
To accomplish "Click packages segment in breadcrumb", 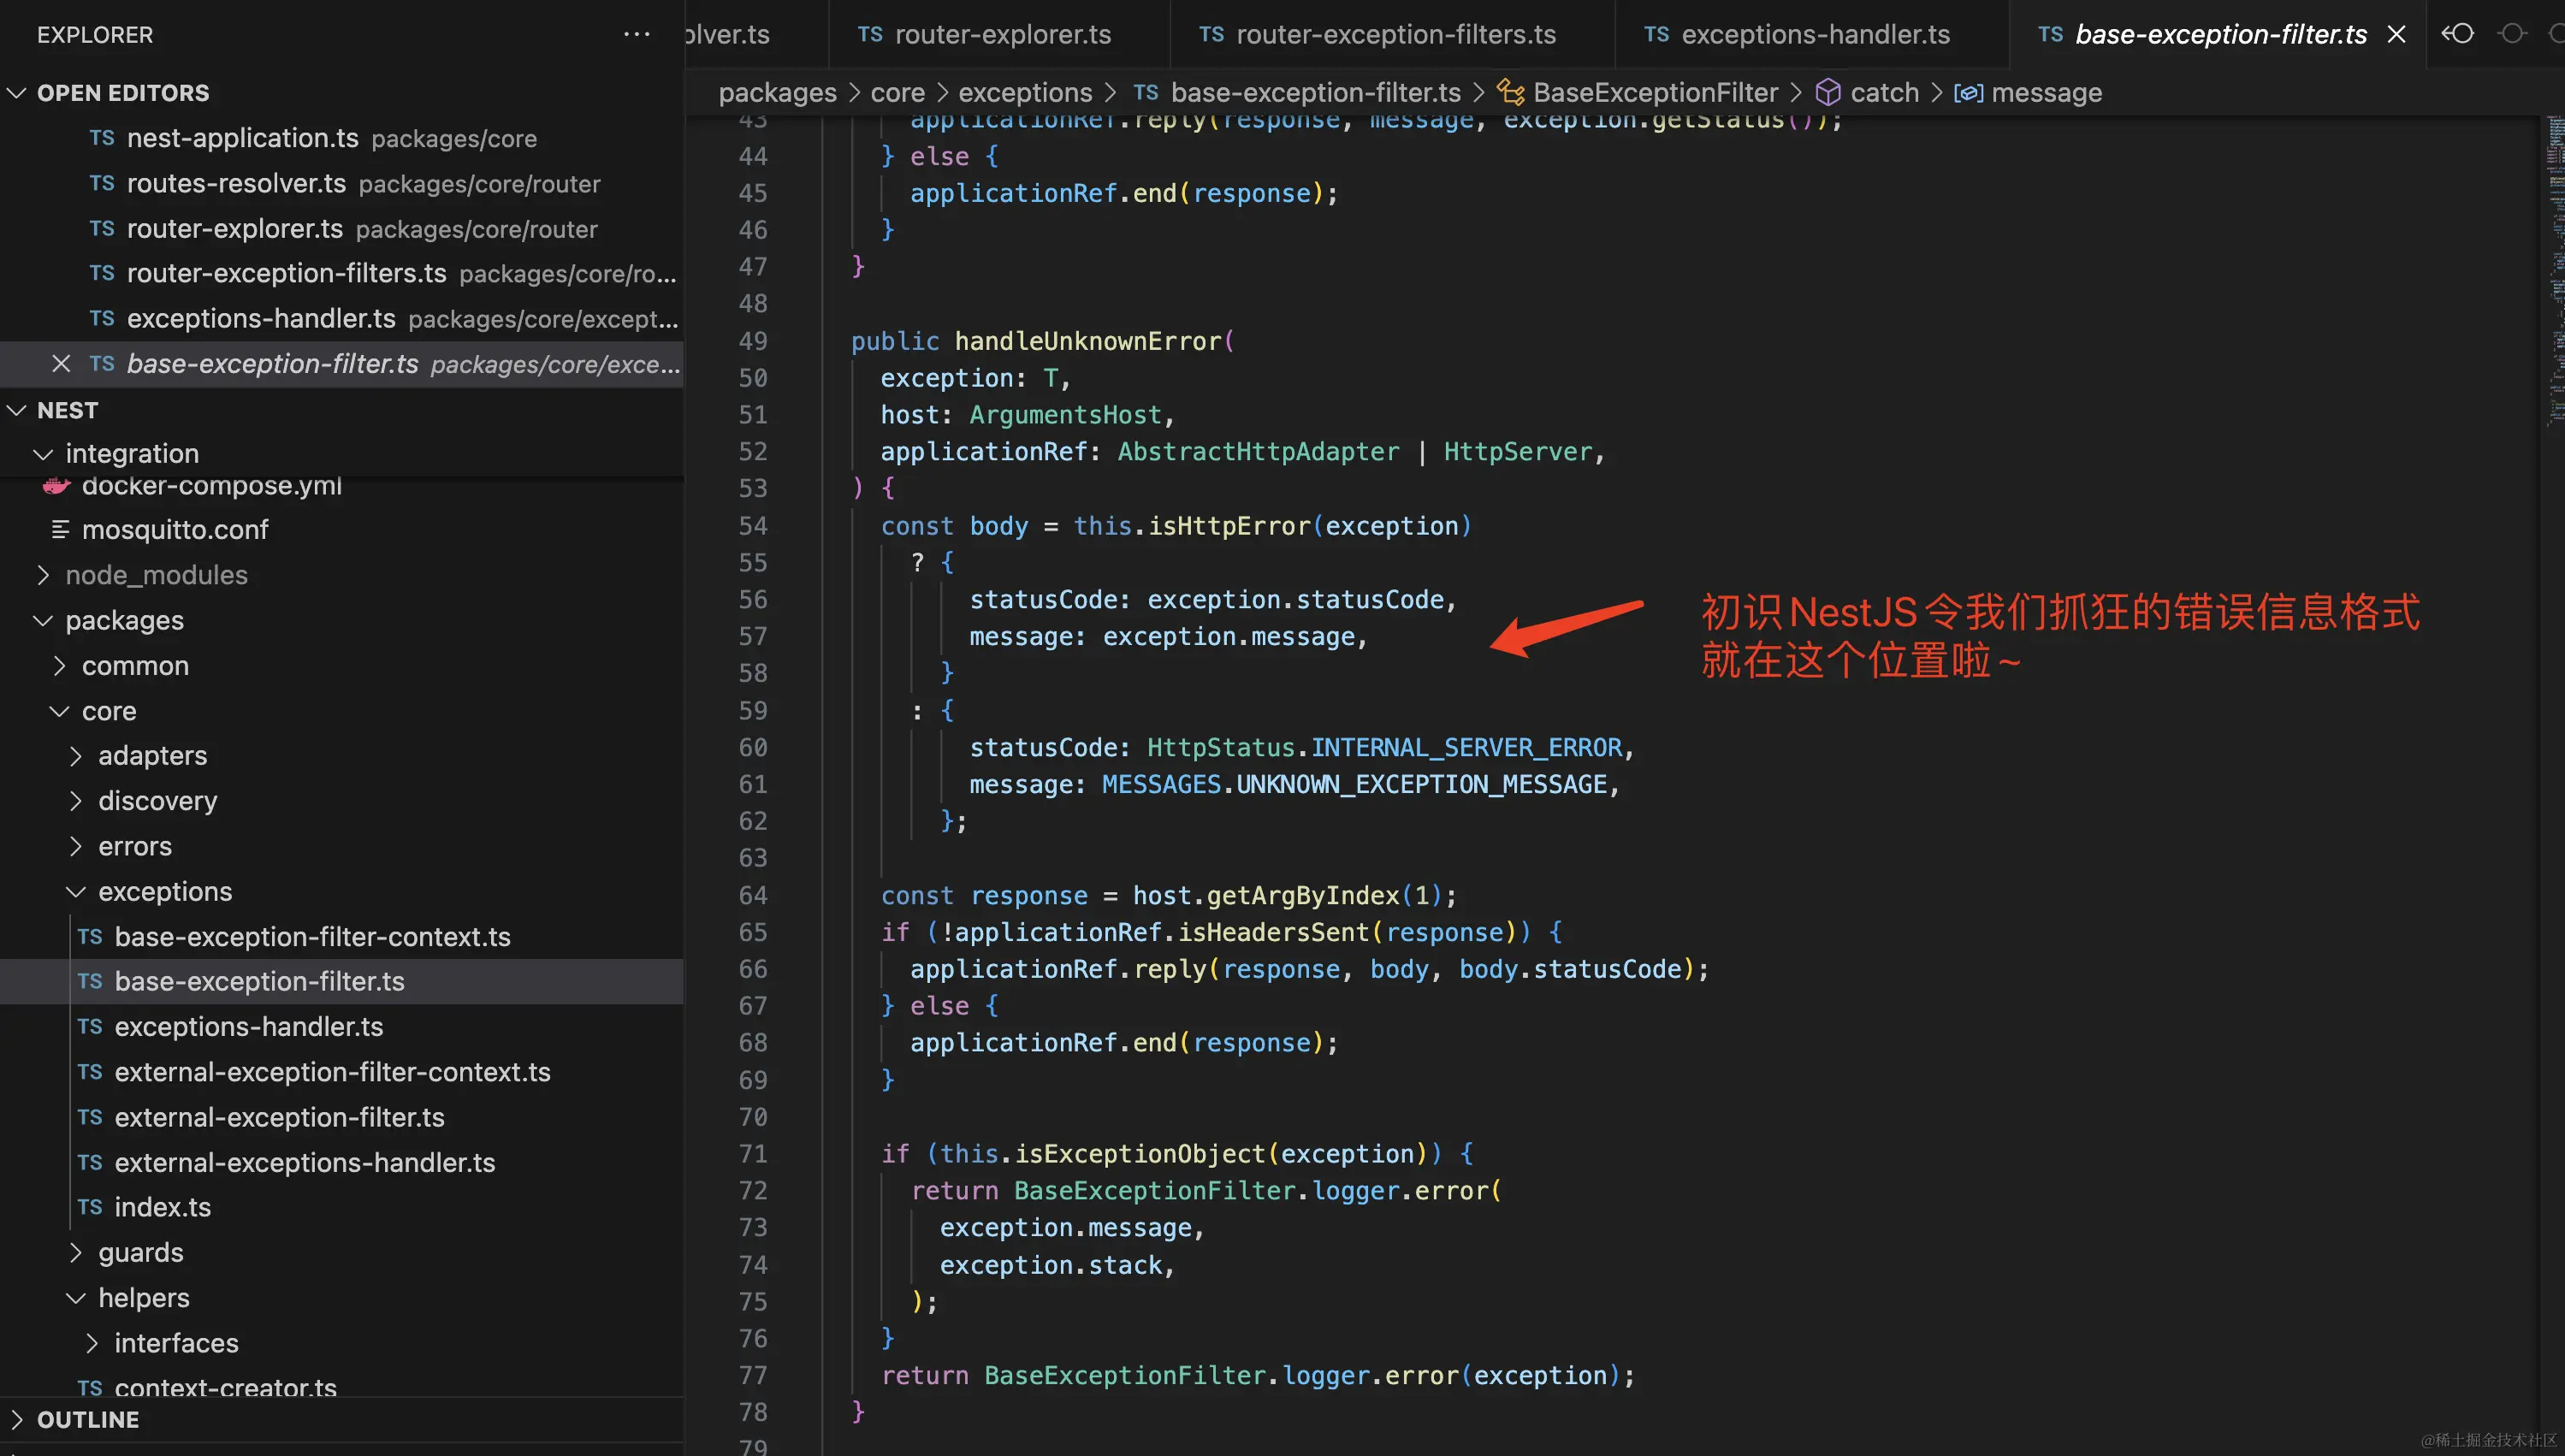I will click(x=777, y=92).
